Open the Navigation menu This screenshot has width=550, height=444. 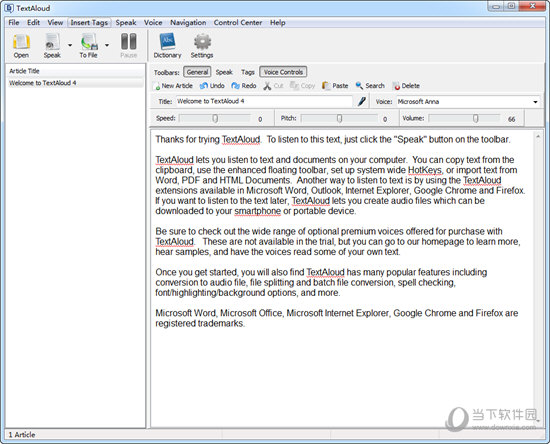(188, 22)
